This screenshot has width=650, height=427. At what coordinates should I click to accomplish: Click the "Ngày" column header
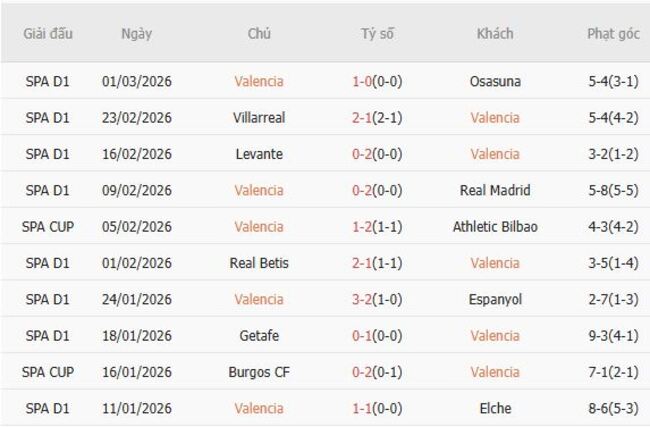137,33
